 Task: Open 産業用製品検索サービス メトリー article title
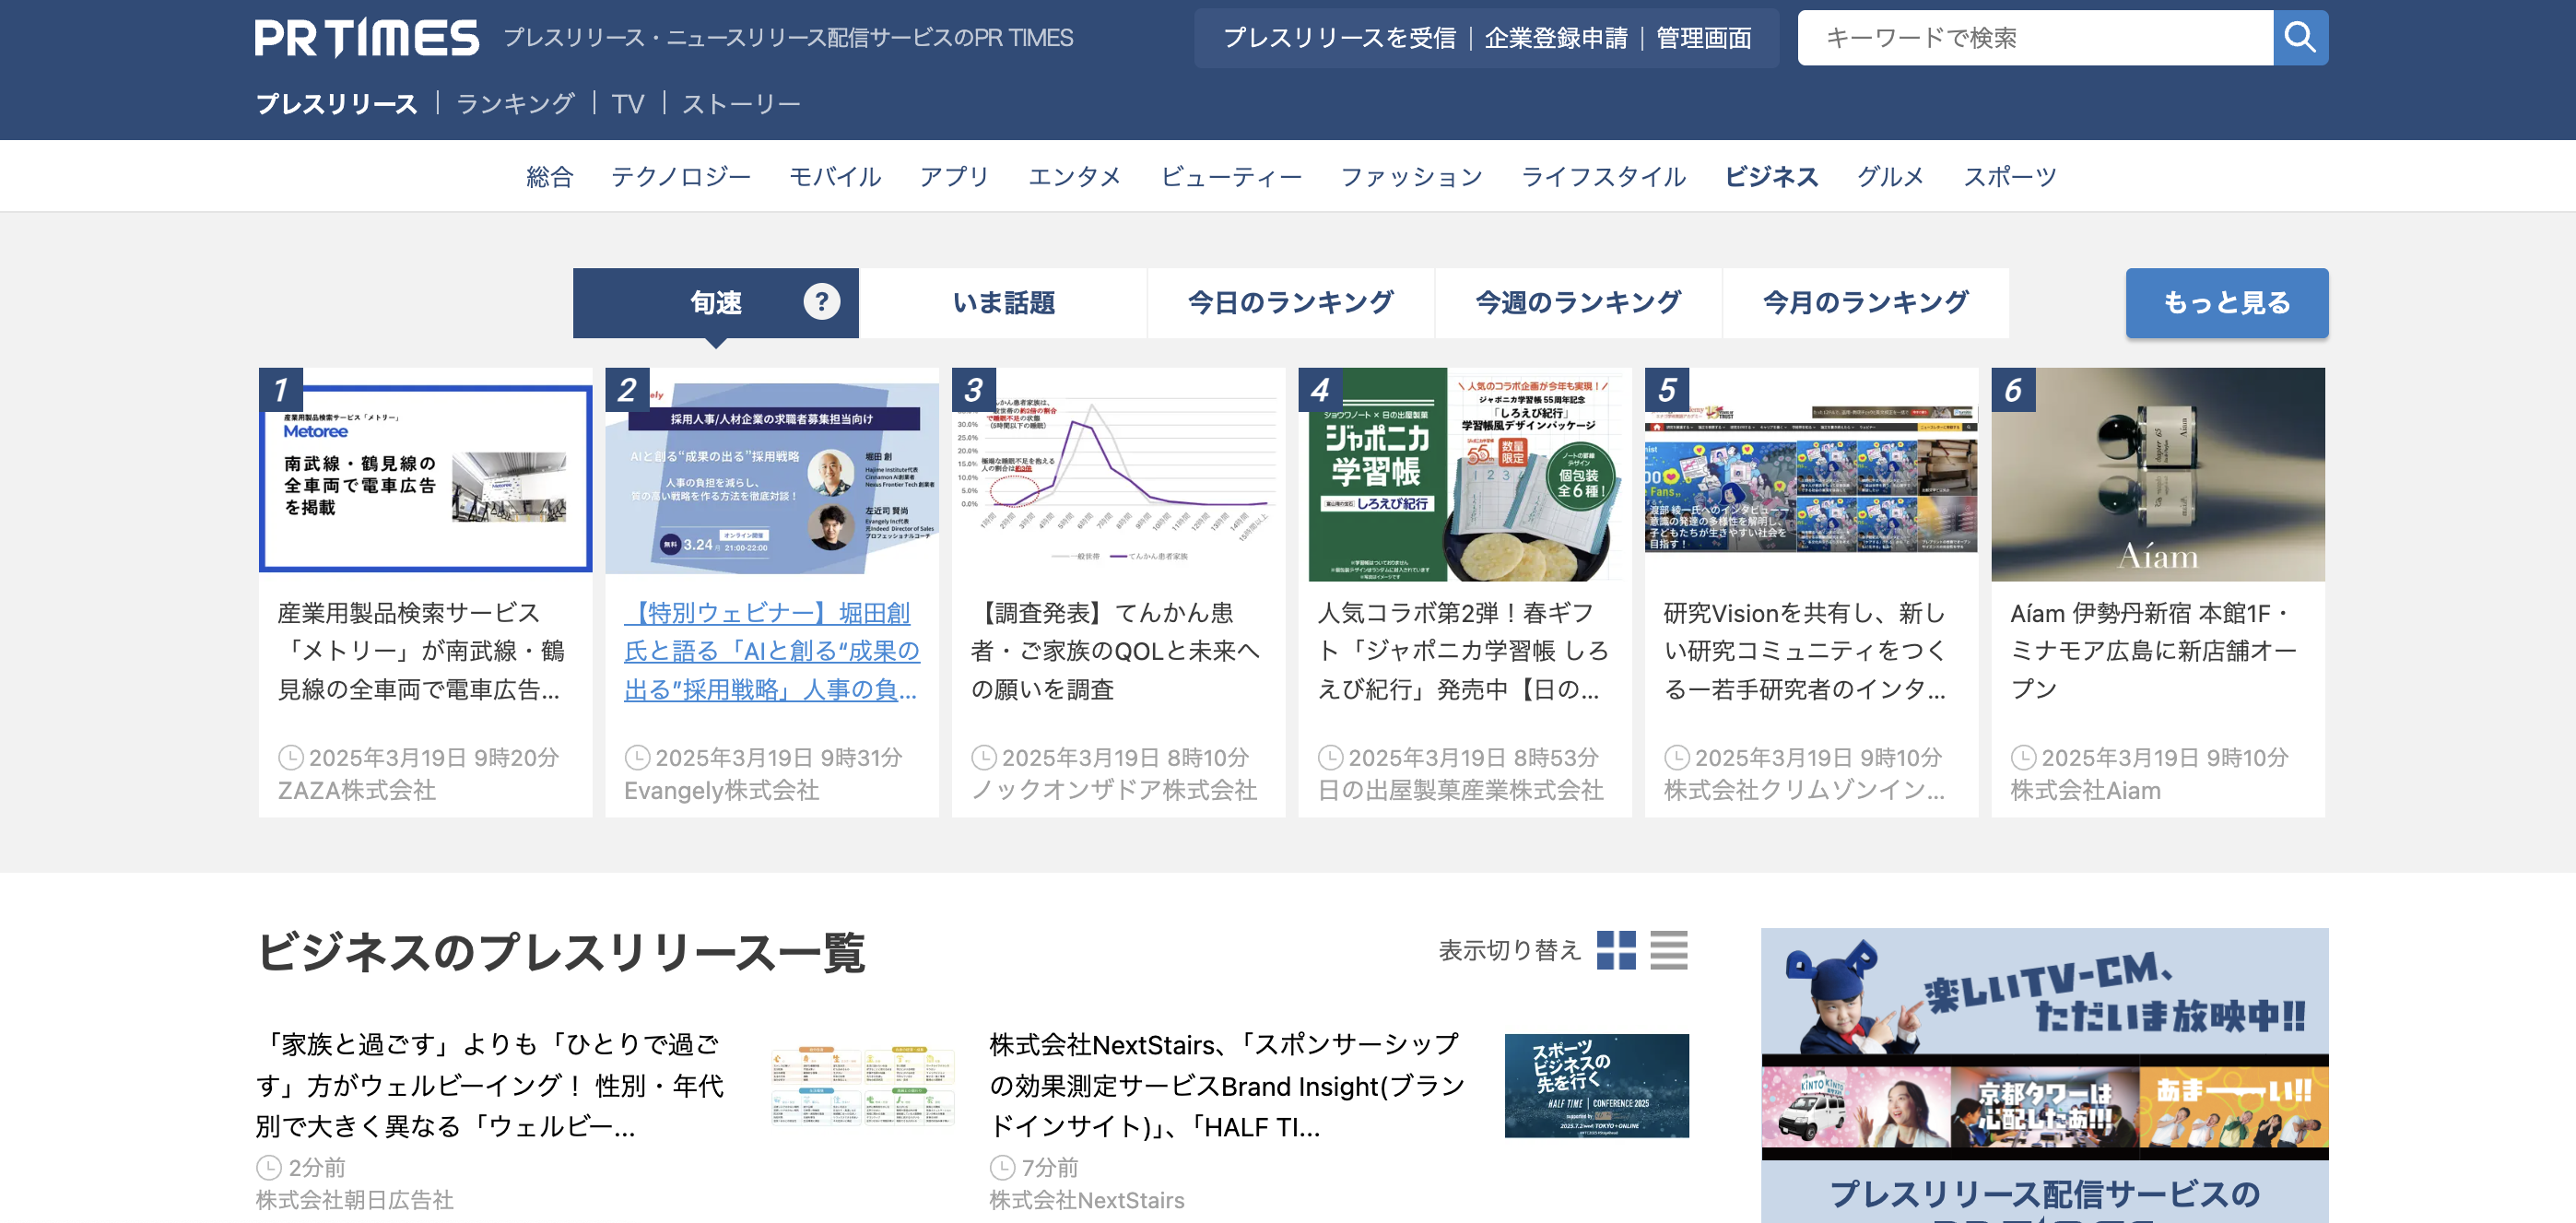(x=420, y=651)
